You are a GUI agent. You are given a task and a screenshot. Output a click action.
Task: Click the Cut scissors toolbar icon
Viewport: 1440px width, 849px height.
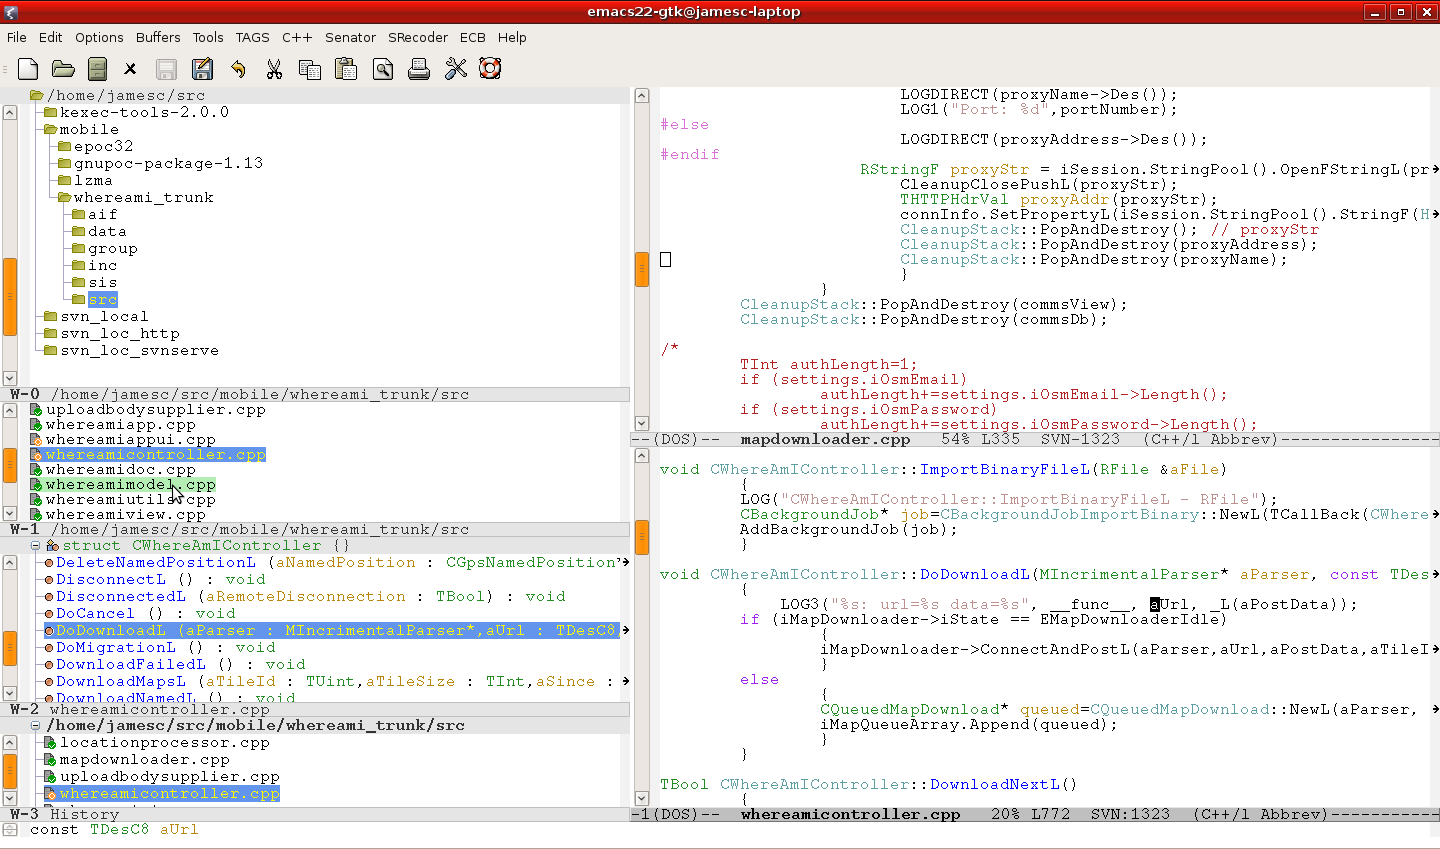(274, 69)
